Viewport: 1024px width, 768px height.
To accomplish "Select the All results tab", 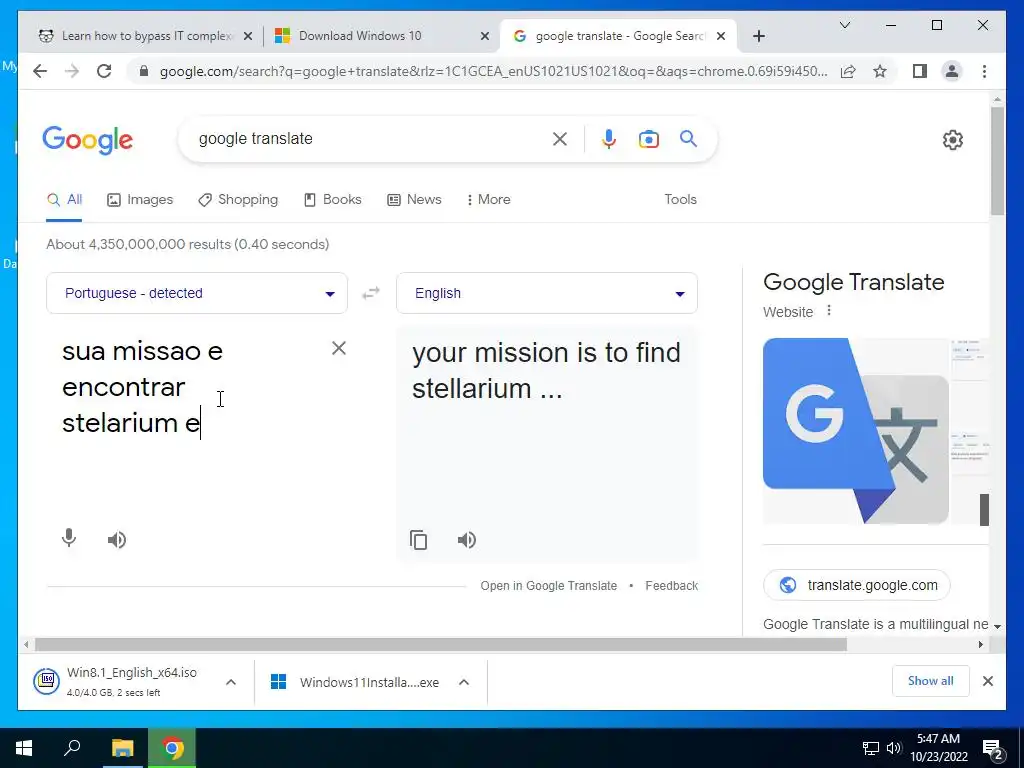I will (64, 200).
